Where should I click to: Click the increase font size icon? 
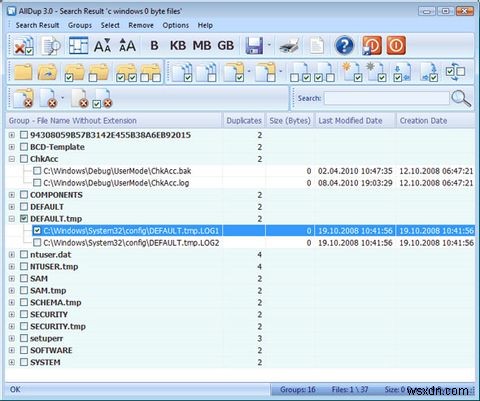pos(127,45)
